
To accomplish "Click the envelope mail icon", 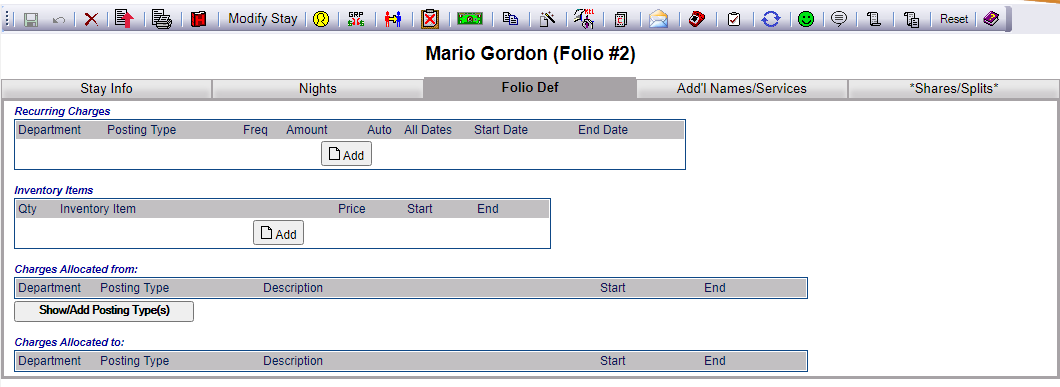I will click(658, 20).
